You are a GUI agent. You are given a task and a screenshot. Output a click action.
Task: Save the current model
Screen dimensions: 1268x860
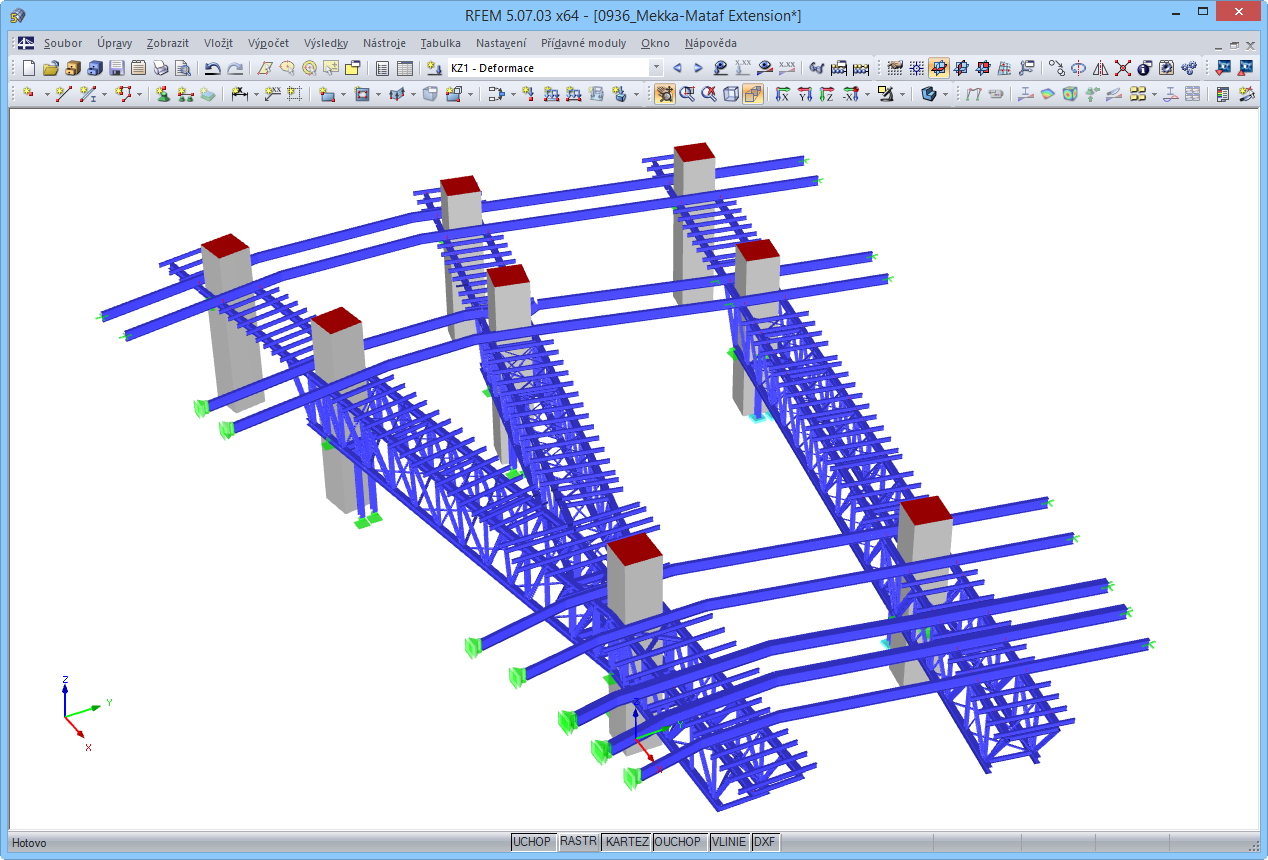click(x=116, y=68)
